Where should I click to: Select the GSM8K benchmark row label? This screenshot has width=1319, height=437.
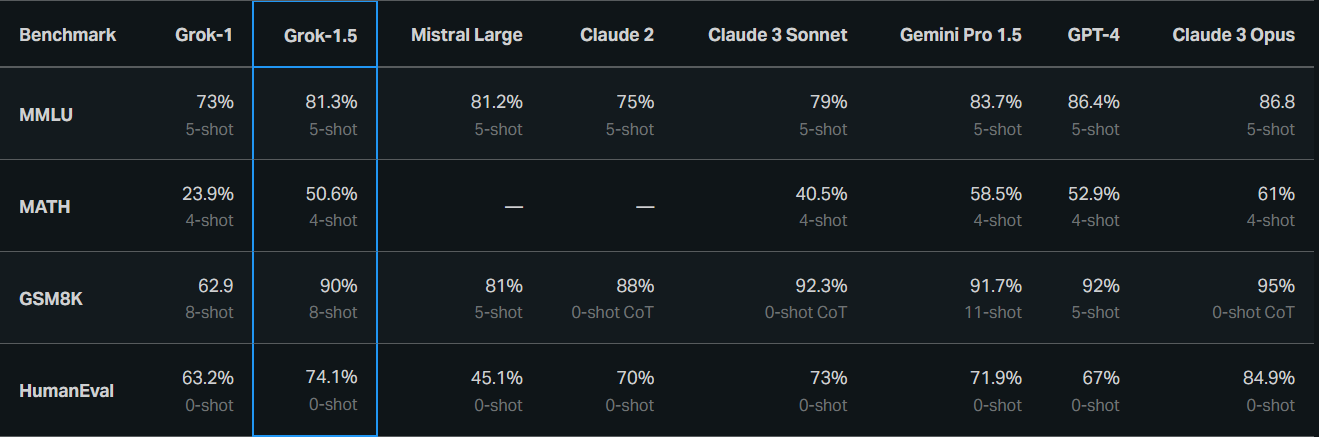[50, 299]
